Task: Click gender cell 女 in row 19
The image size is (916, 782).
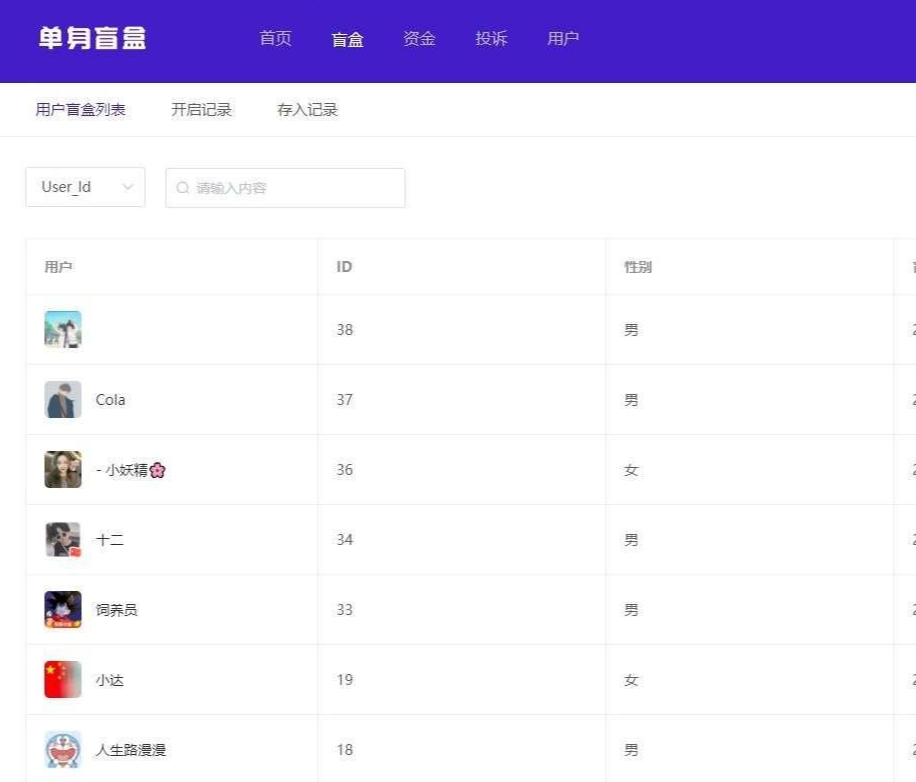Action: click(631, 680)
